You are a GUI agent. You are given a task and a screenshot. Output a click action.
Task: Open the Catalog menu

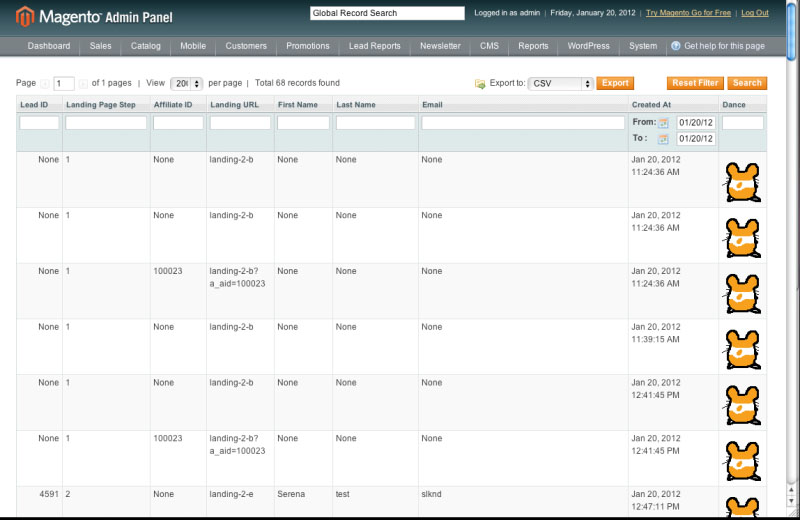pos(146,46)
